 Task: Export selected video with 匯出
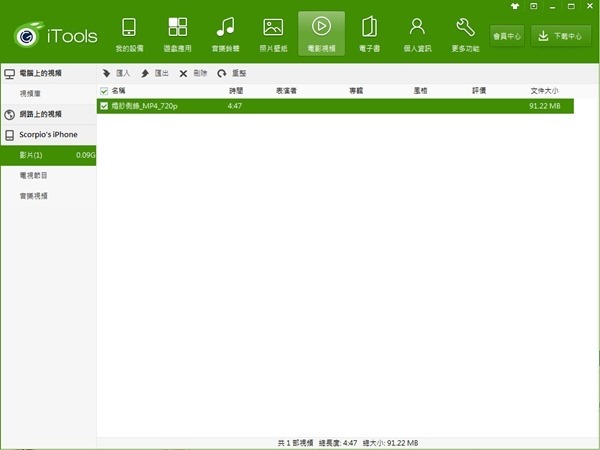point(155,73)
